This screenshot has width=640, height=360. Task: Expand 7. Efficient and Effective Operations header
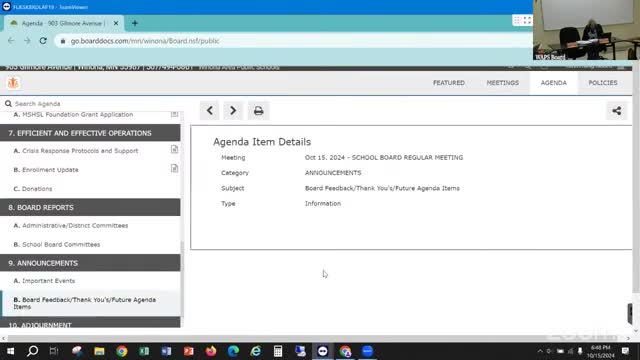tap(90, 133)
